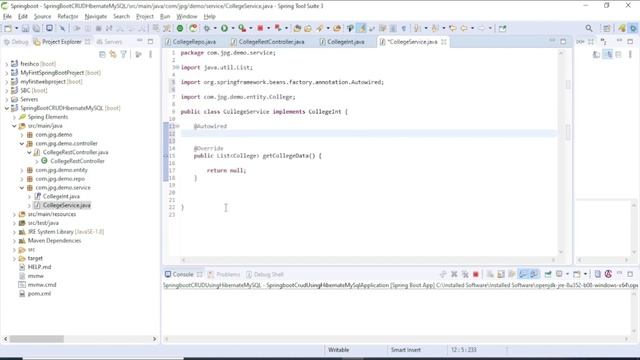Viewport: 640px width, 360px height.
Task: Open the Navigate menu
Action: tap(96, 16)
